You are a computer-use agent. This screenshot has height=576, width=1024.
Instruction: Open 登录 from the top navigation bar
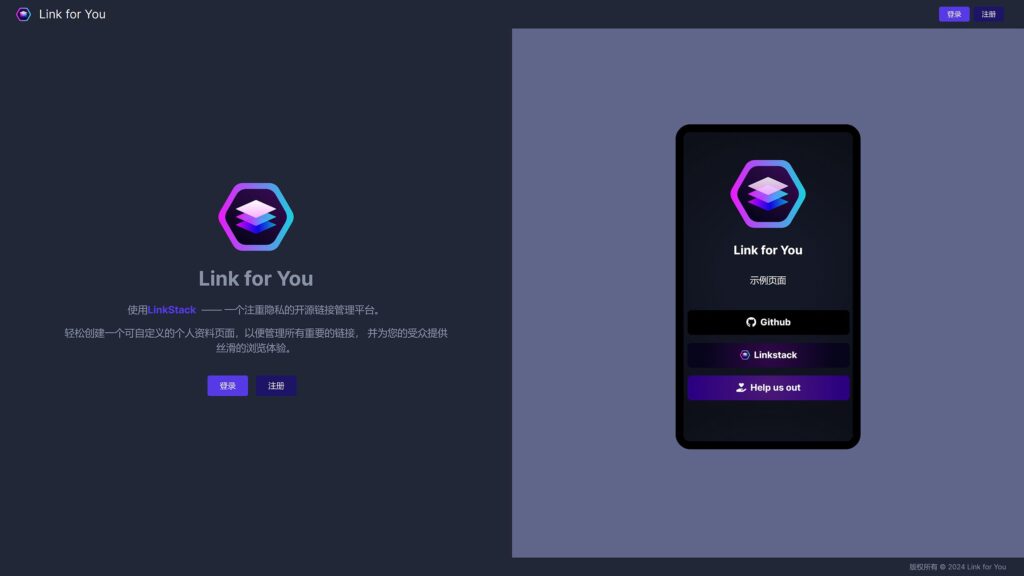point(953,14)
